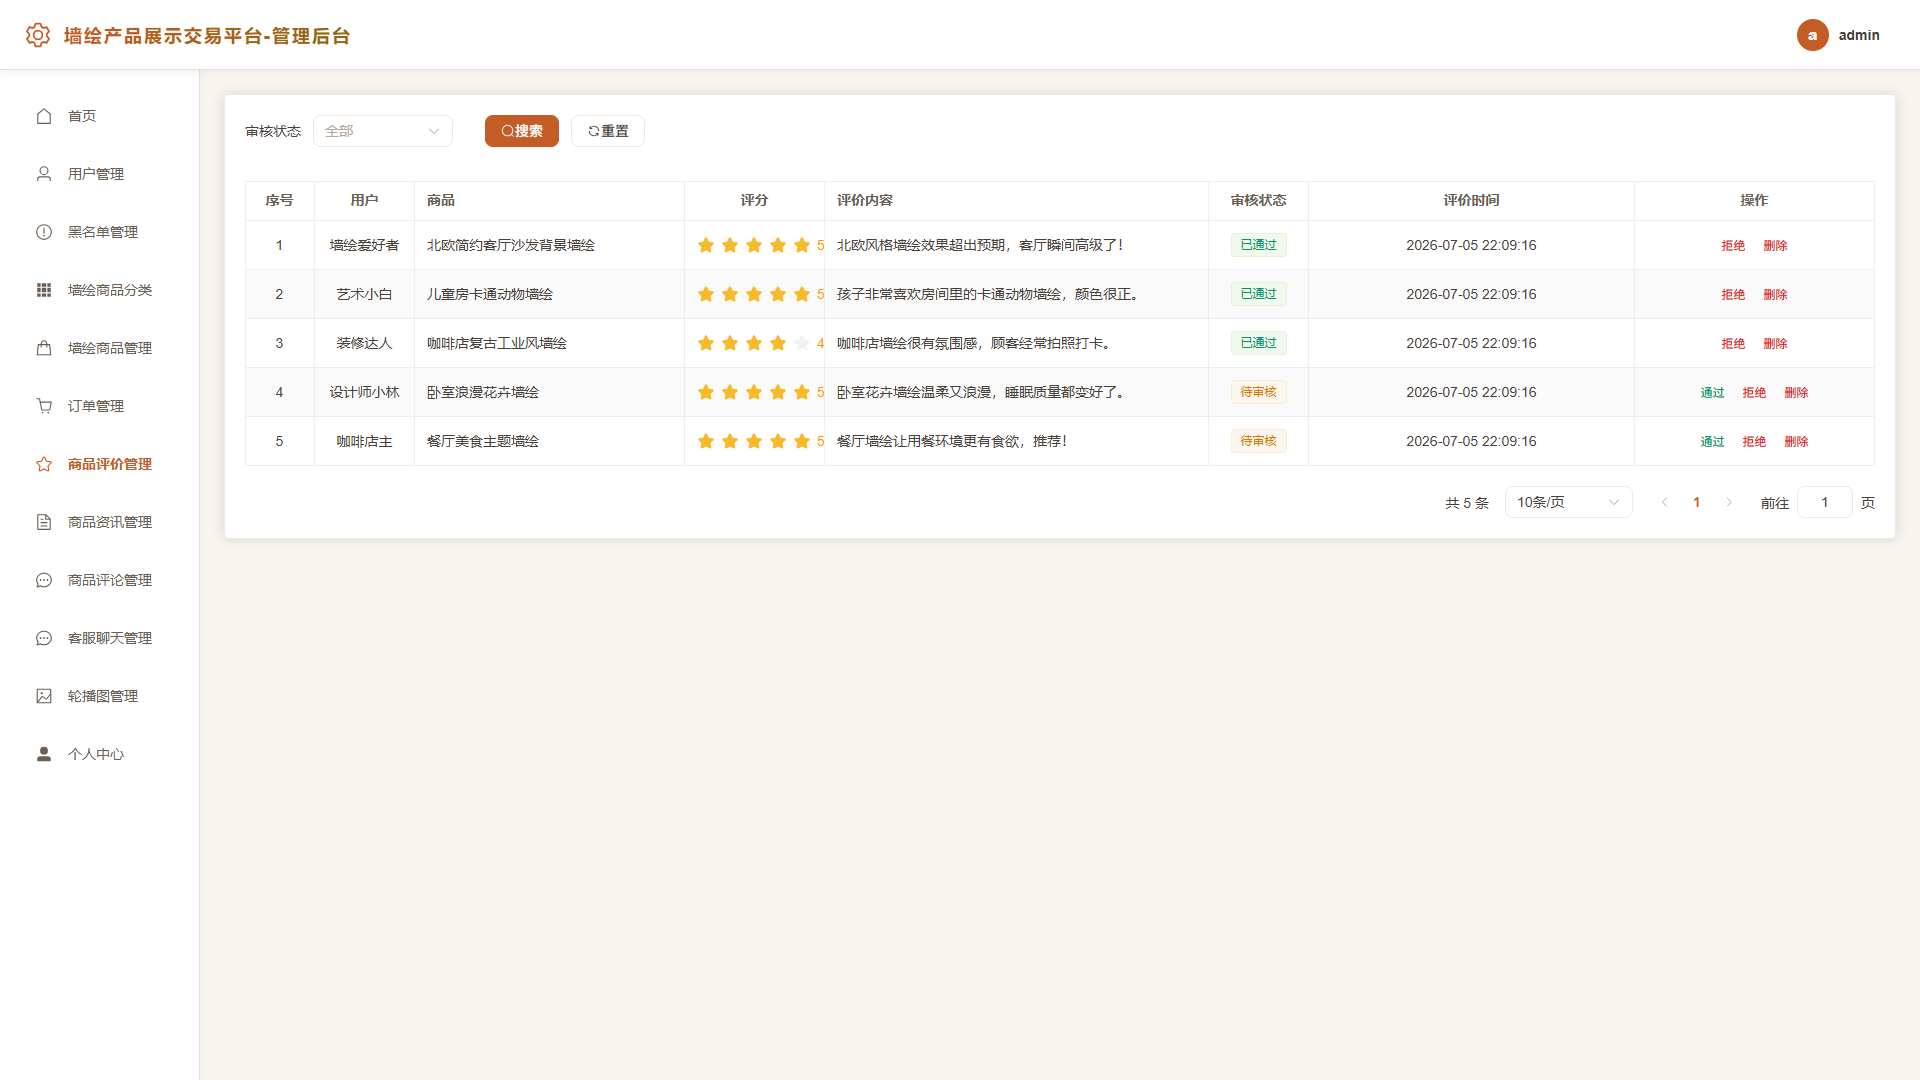Image resolution: width=1920 pixels, height=1080 pixels.
Task: Click the 审核状态 column header
Action: [1258, 200]
